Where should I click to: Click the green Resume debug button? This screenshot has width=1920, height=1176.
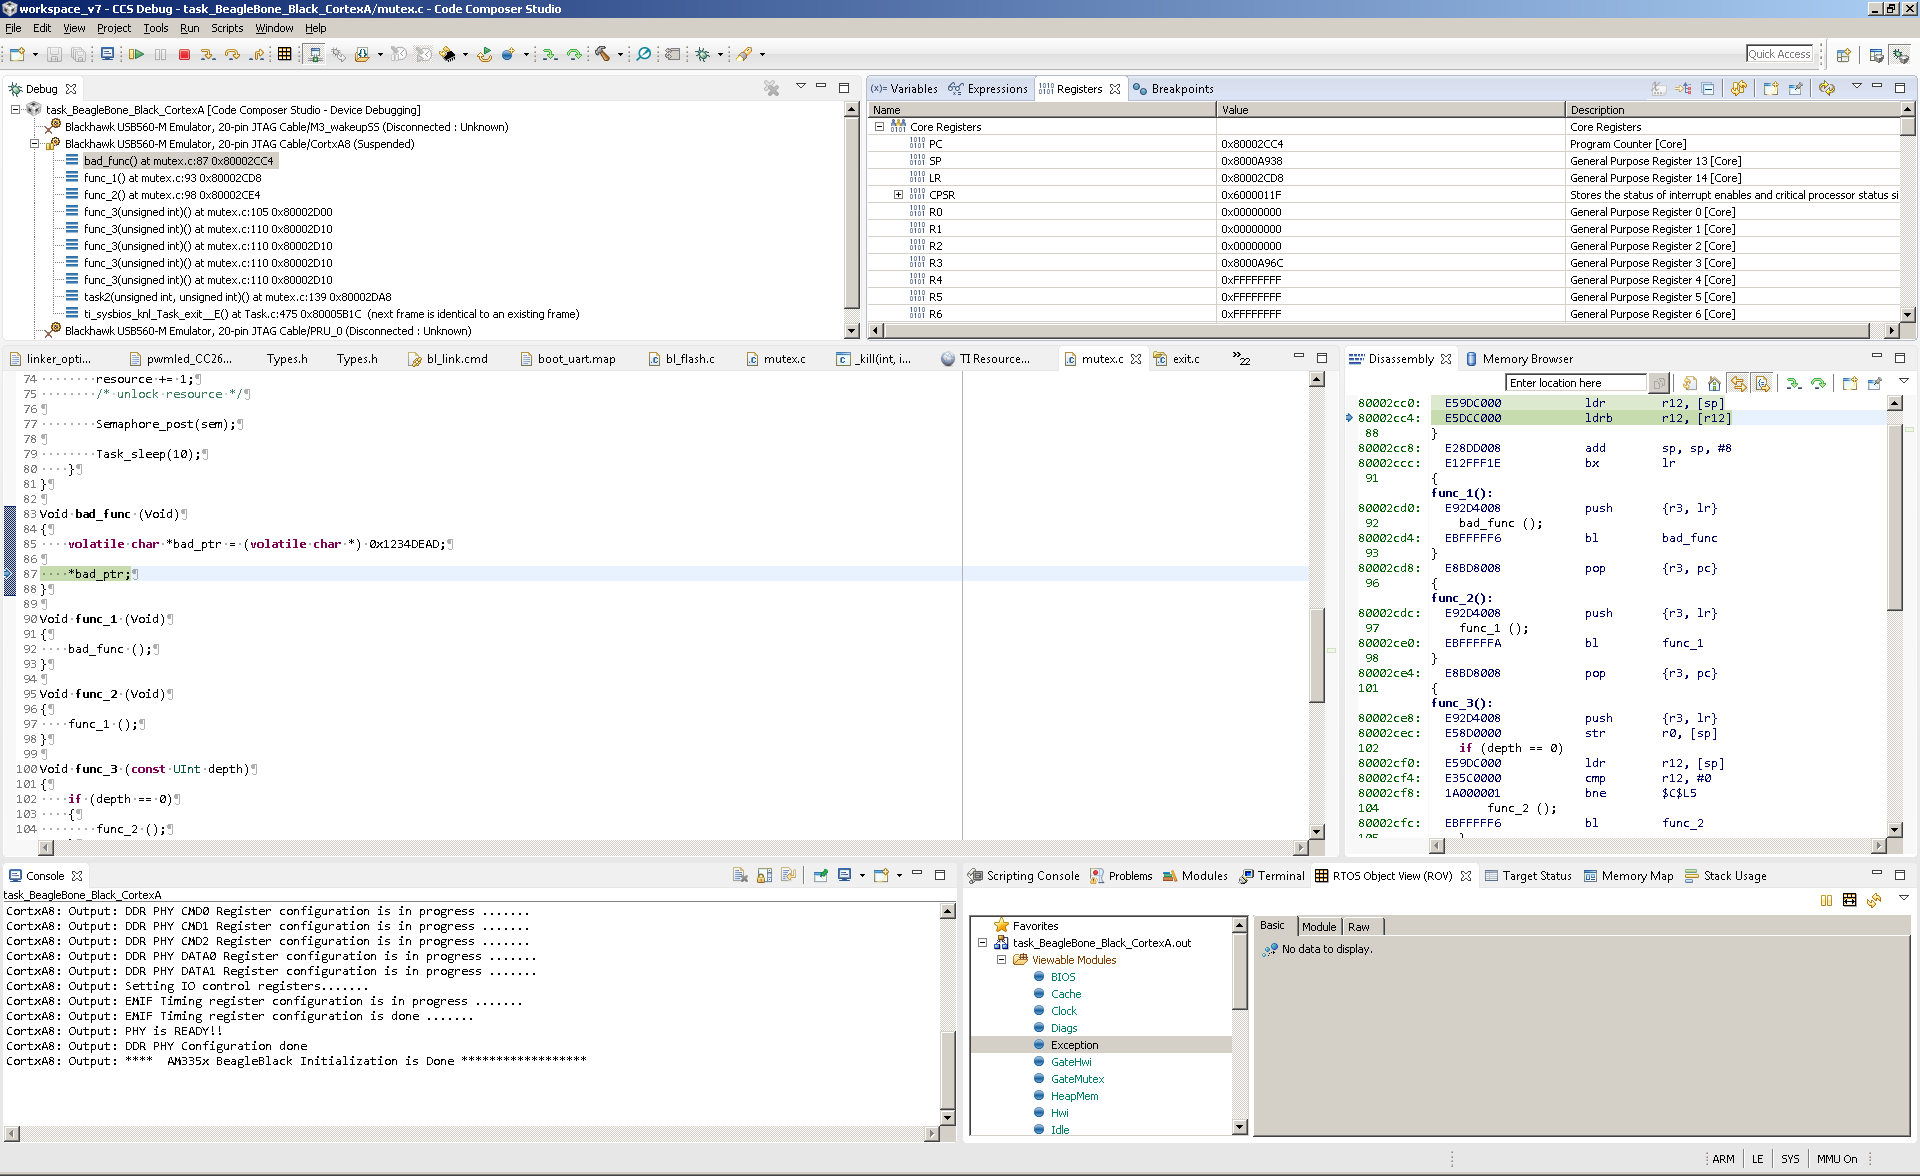point(136,54)
